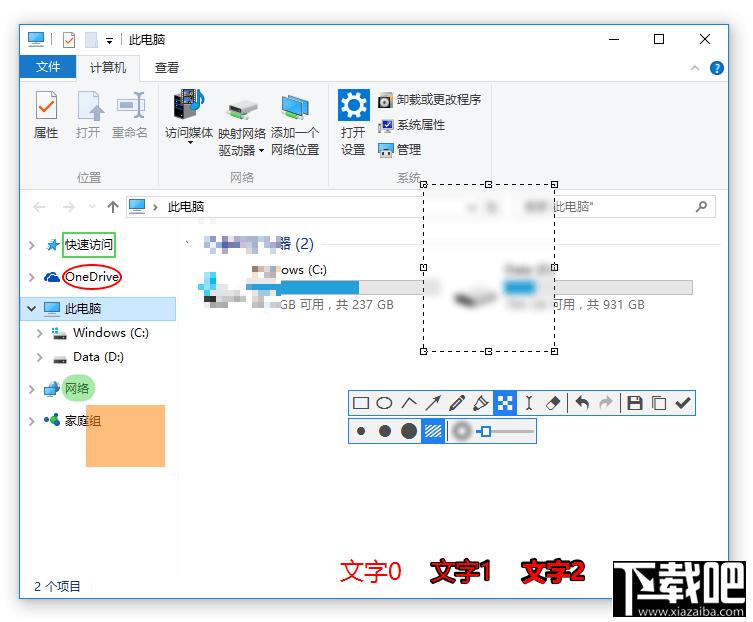Click 系统属性 in the ribbon

(x=412, y=125)
